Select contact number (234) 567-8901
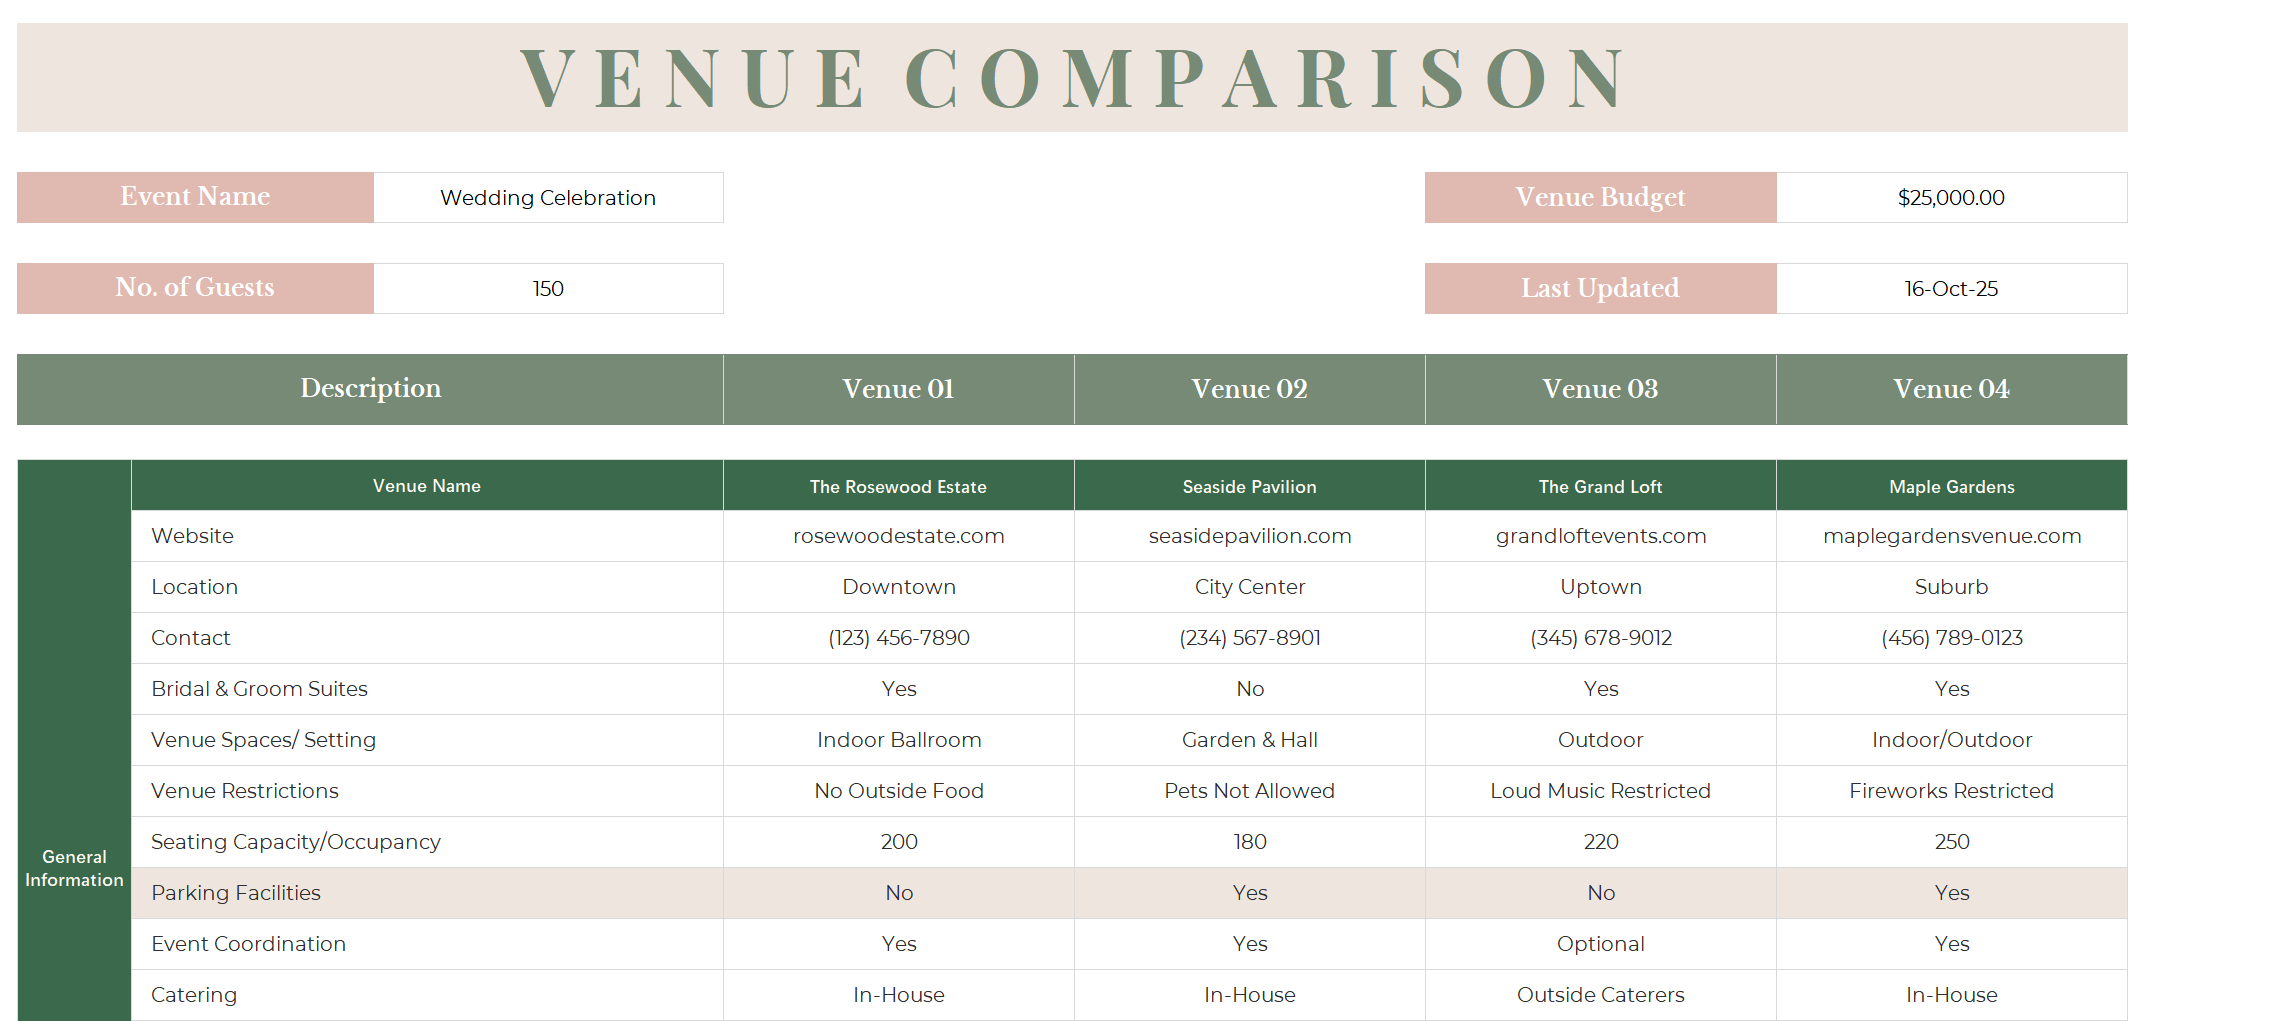Viewport: 2284px width, 1021px height. [x=1249, y=638]
